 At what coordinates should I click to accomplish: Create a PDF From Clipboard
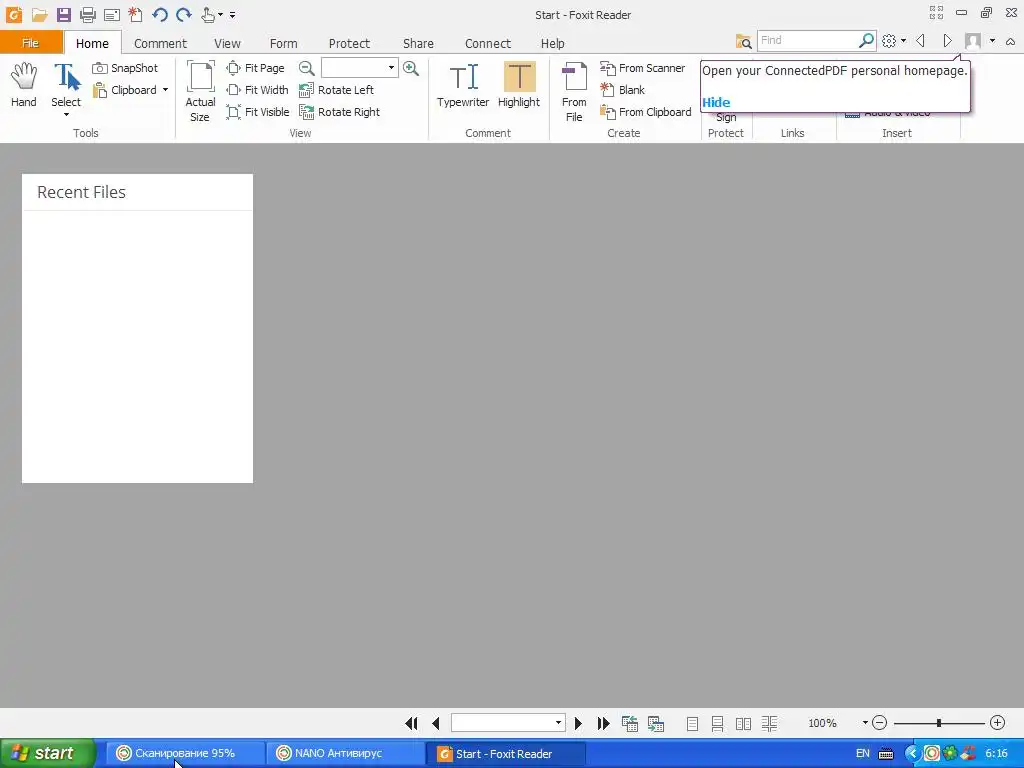[646, 112]
